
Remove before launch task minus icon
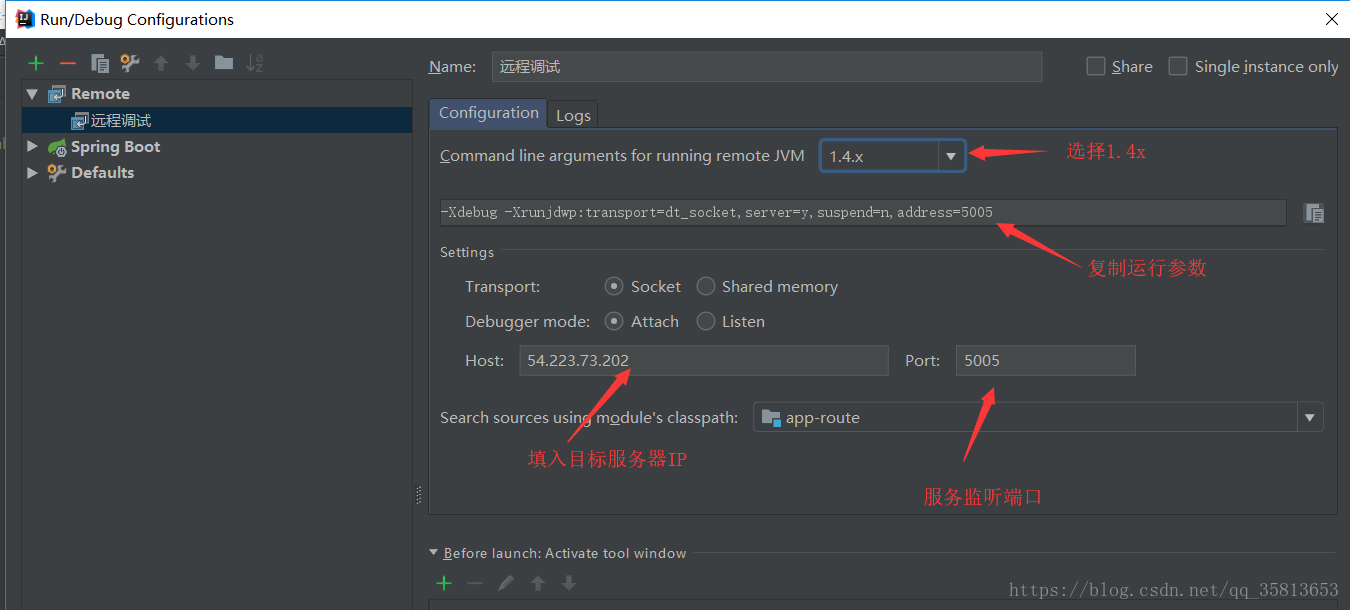(475, 583)
